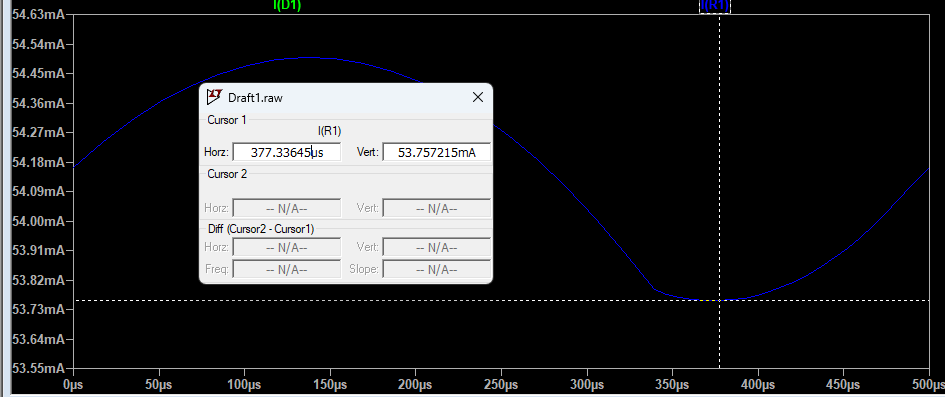Close the Draft1.raw cursor dialog

coord(478,97)
